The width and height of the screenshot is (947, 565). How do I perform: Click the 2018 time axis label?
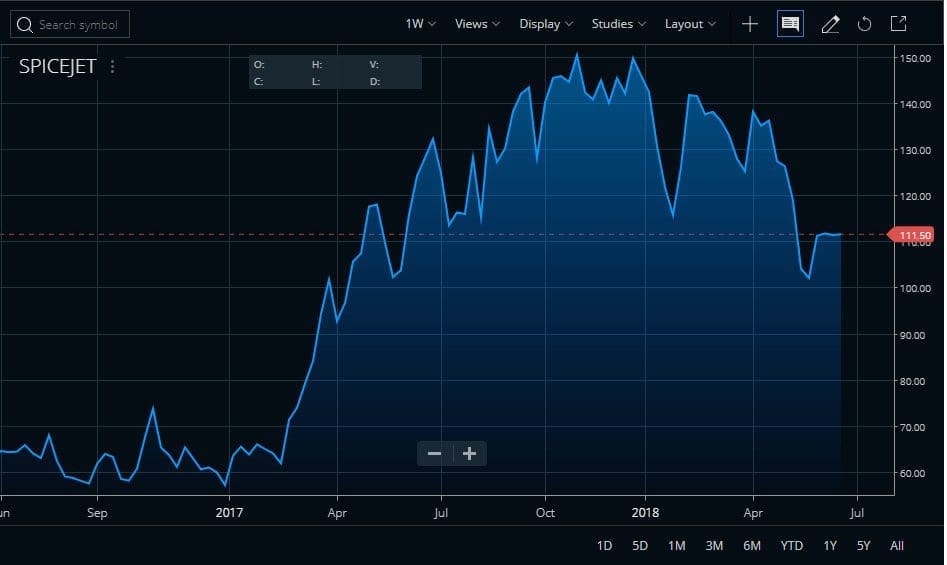pos(645,512)
